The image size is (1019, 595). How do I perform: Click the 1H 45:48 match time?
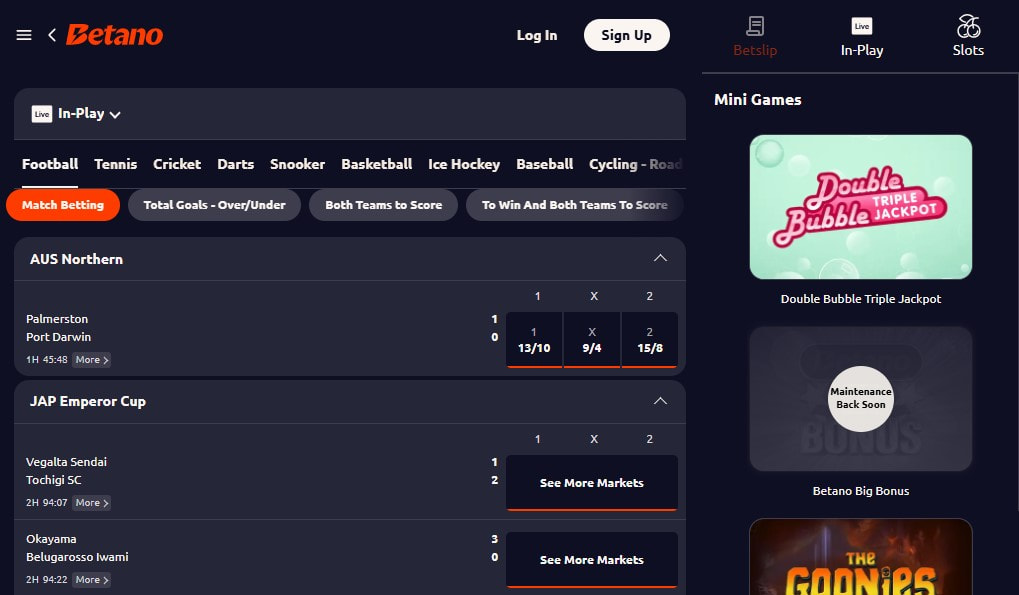tap(47, 360)
